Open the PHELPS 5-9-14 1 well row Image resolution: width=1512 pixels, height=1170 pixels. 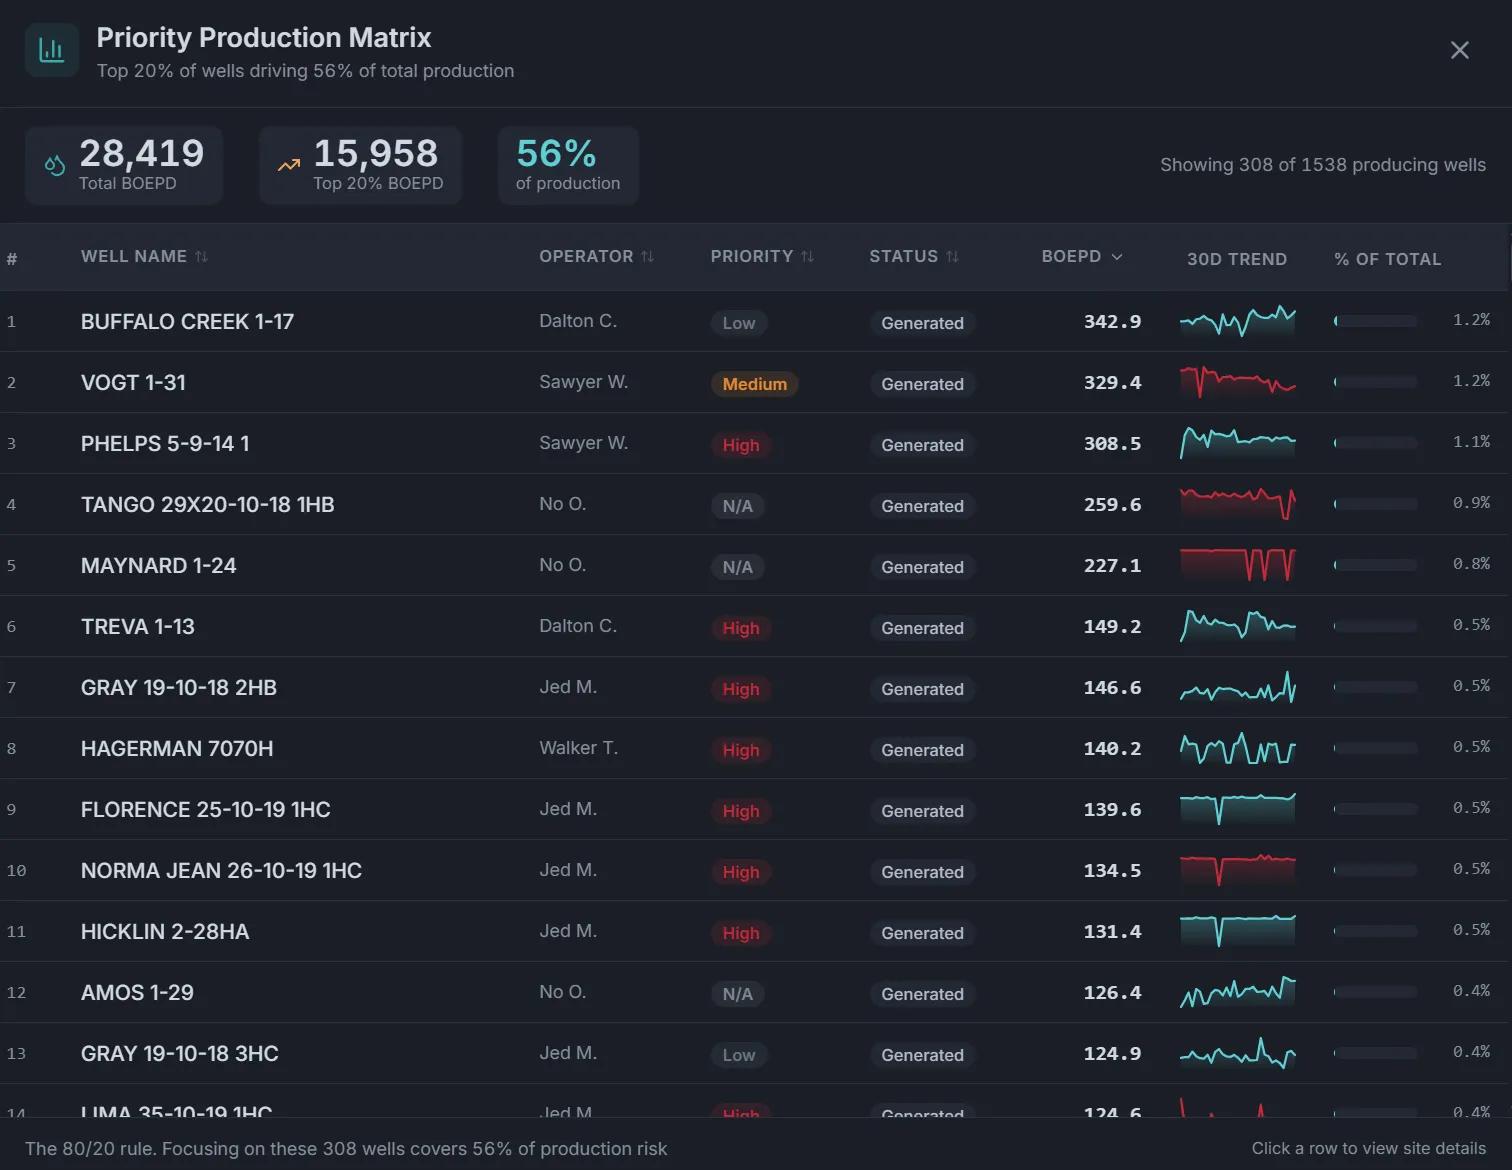coord(756,443)
